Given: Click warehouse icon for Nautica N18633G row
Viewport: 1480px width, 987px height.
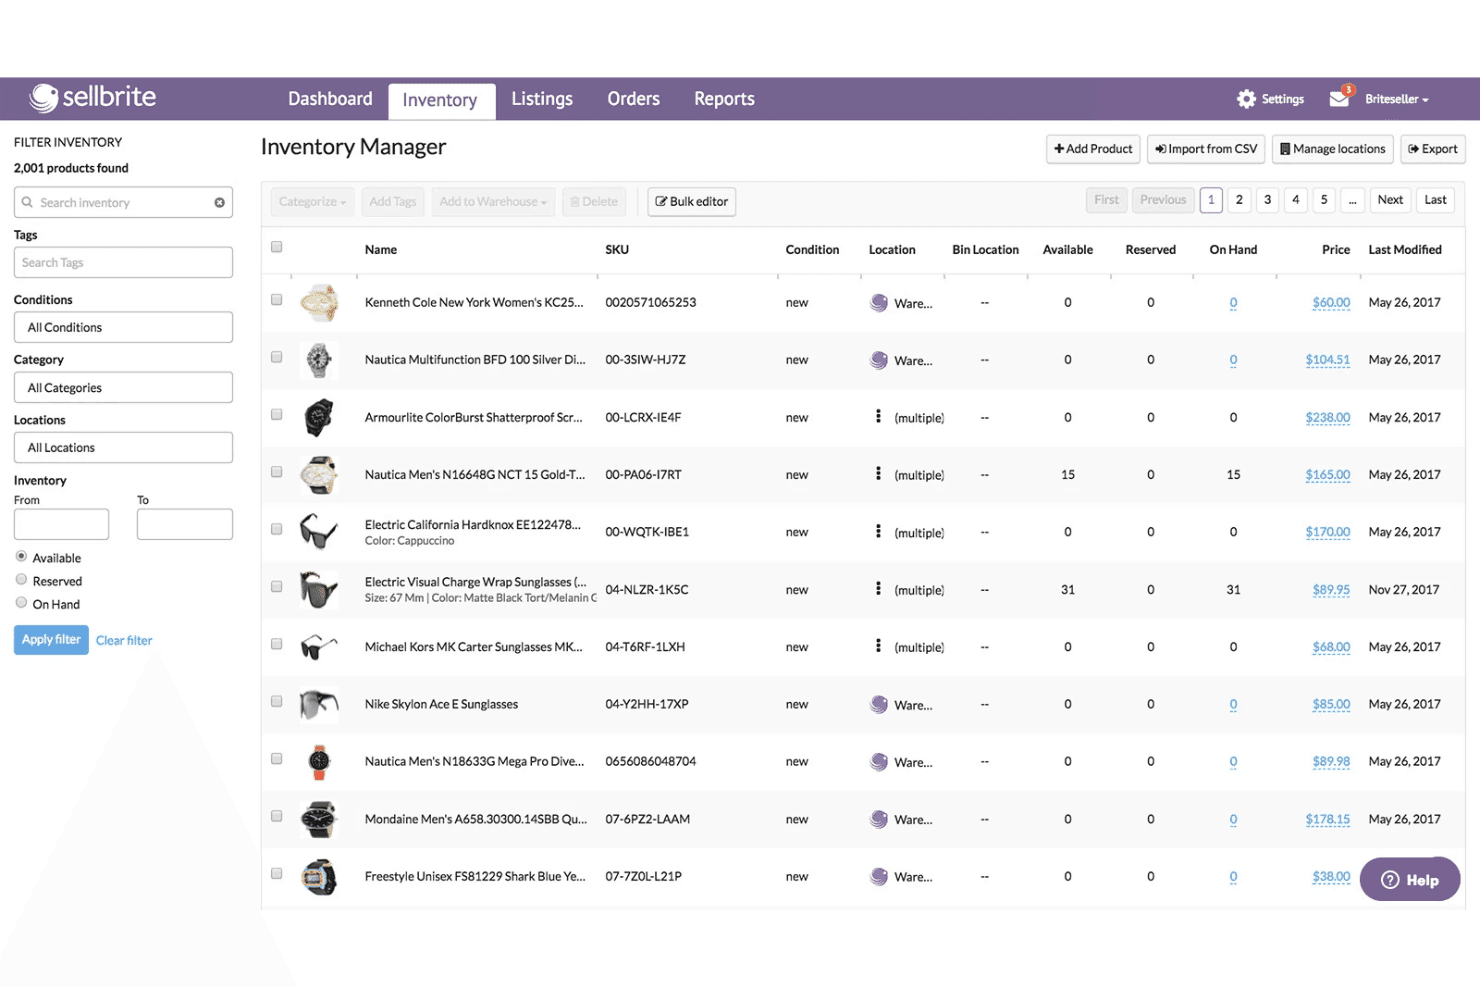Looking at the screenshot, I should [x=879, y=762].
